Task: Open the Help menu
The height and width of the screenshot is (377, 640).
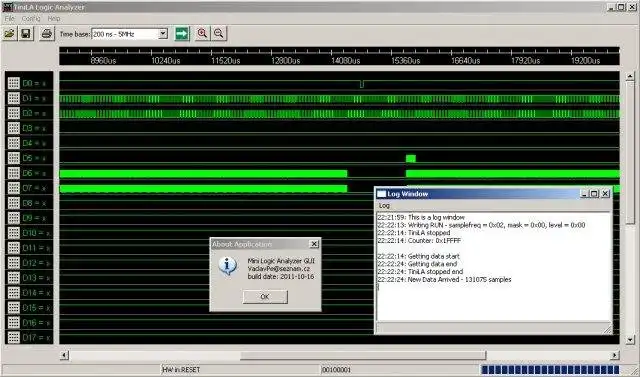Action: [54, 19]
